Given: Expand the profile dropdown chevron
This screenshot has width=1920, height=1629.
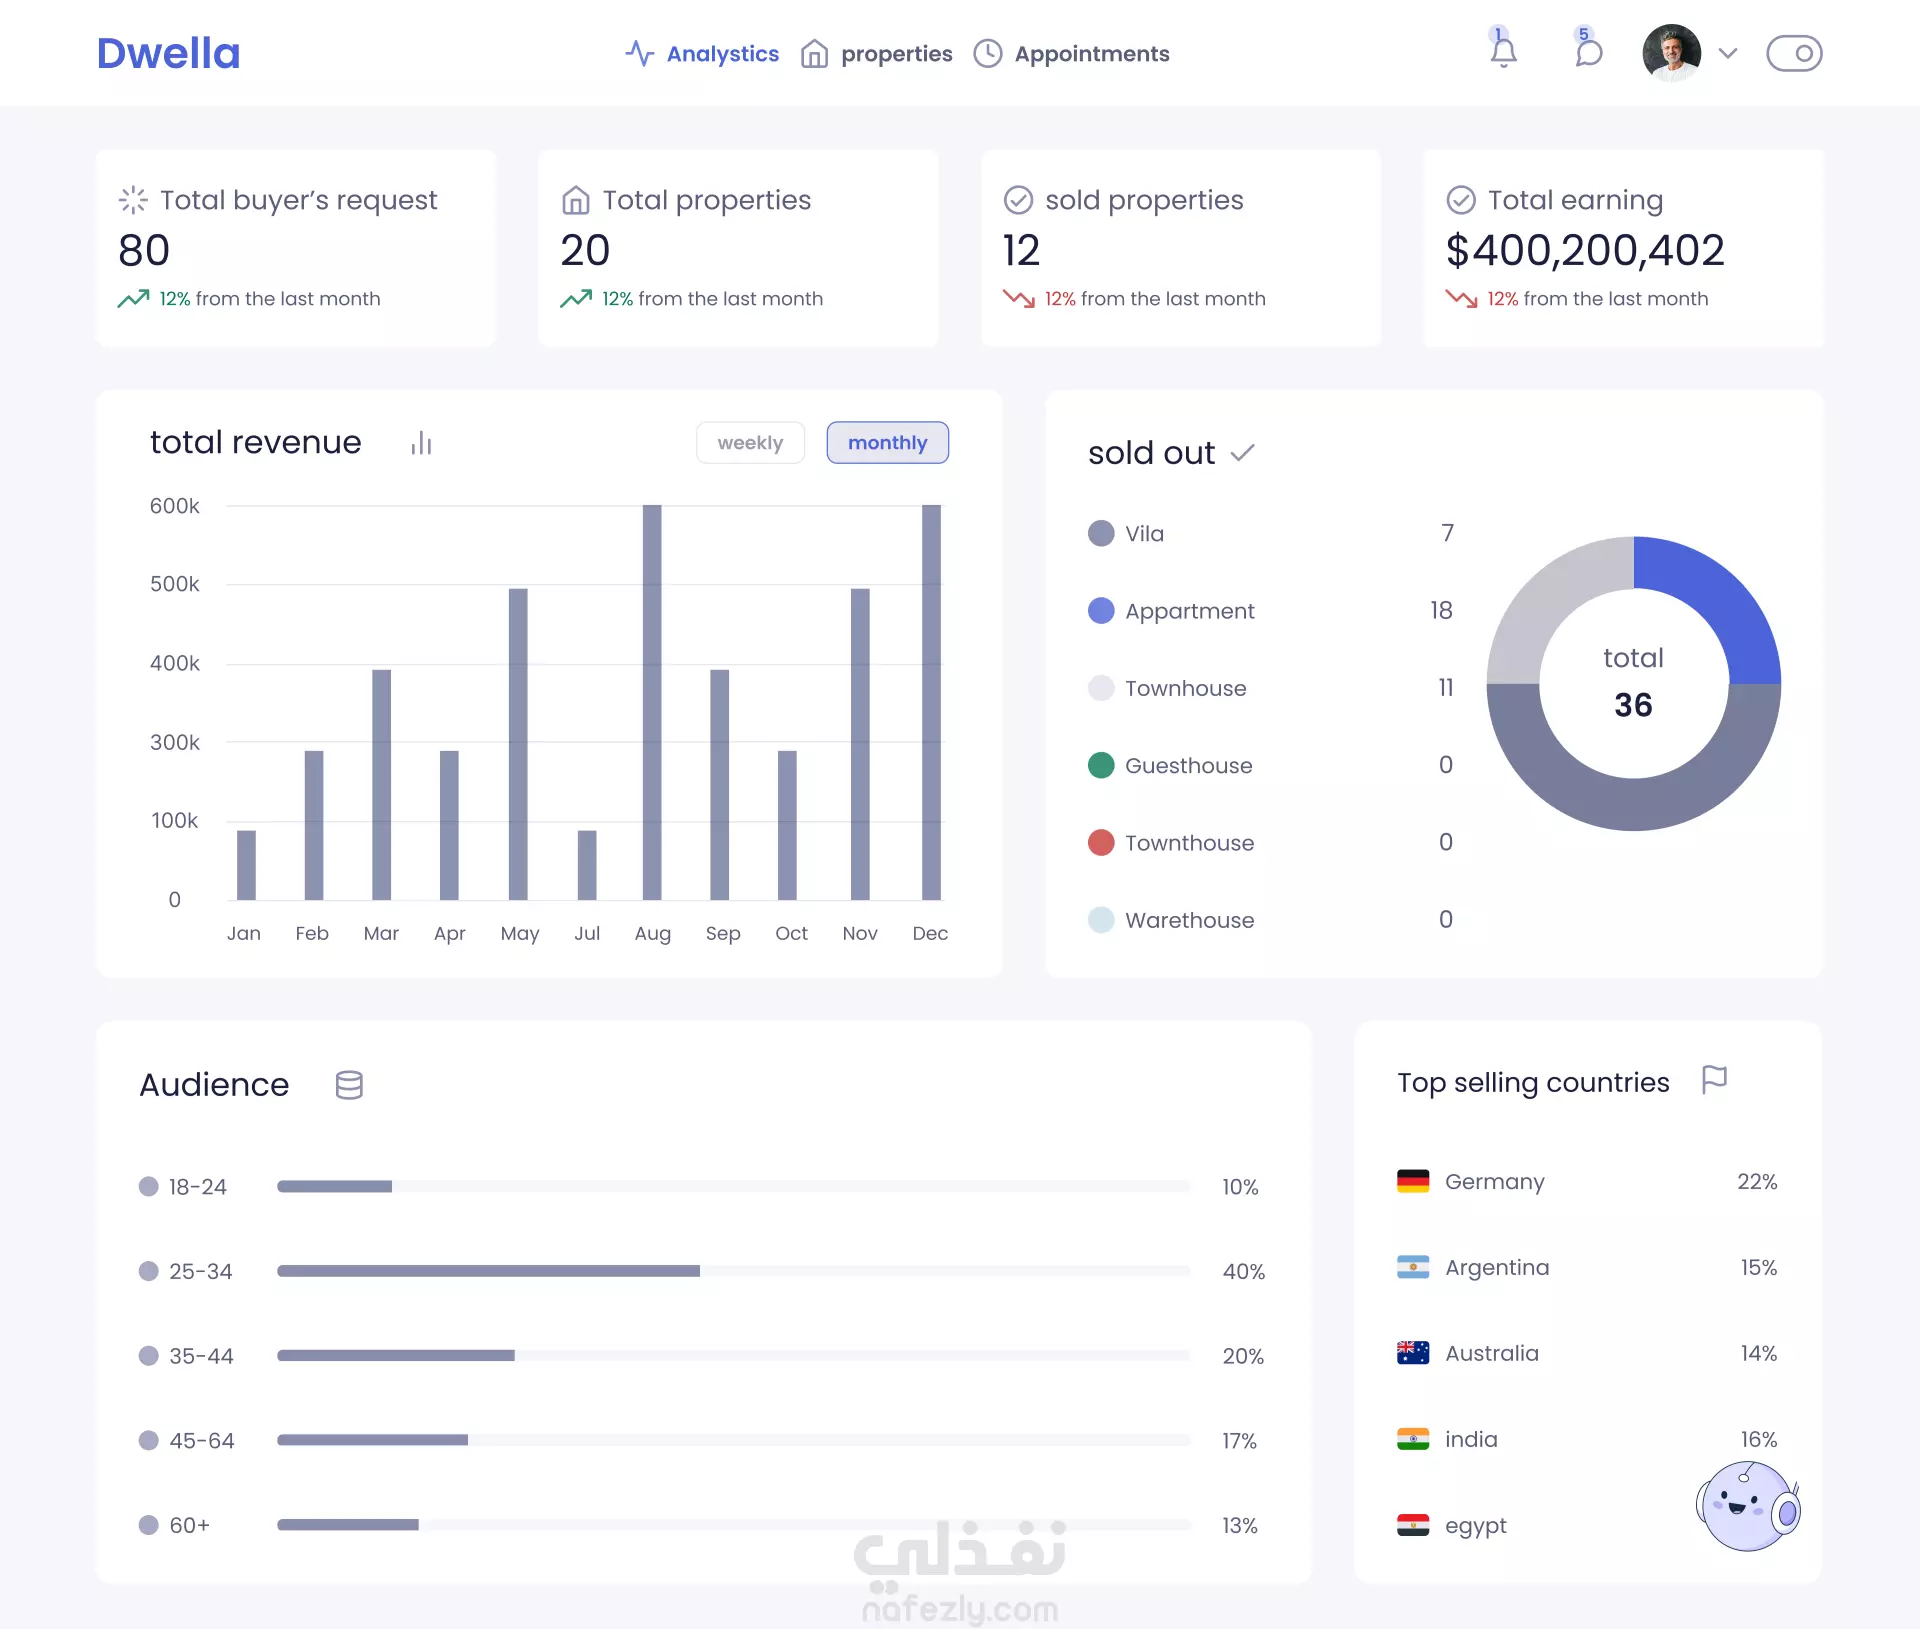Looking at the screenshot, I should click(x=1728, y=53).
